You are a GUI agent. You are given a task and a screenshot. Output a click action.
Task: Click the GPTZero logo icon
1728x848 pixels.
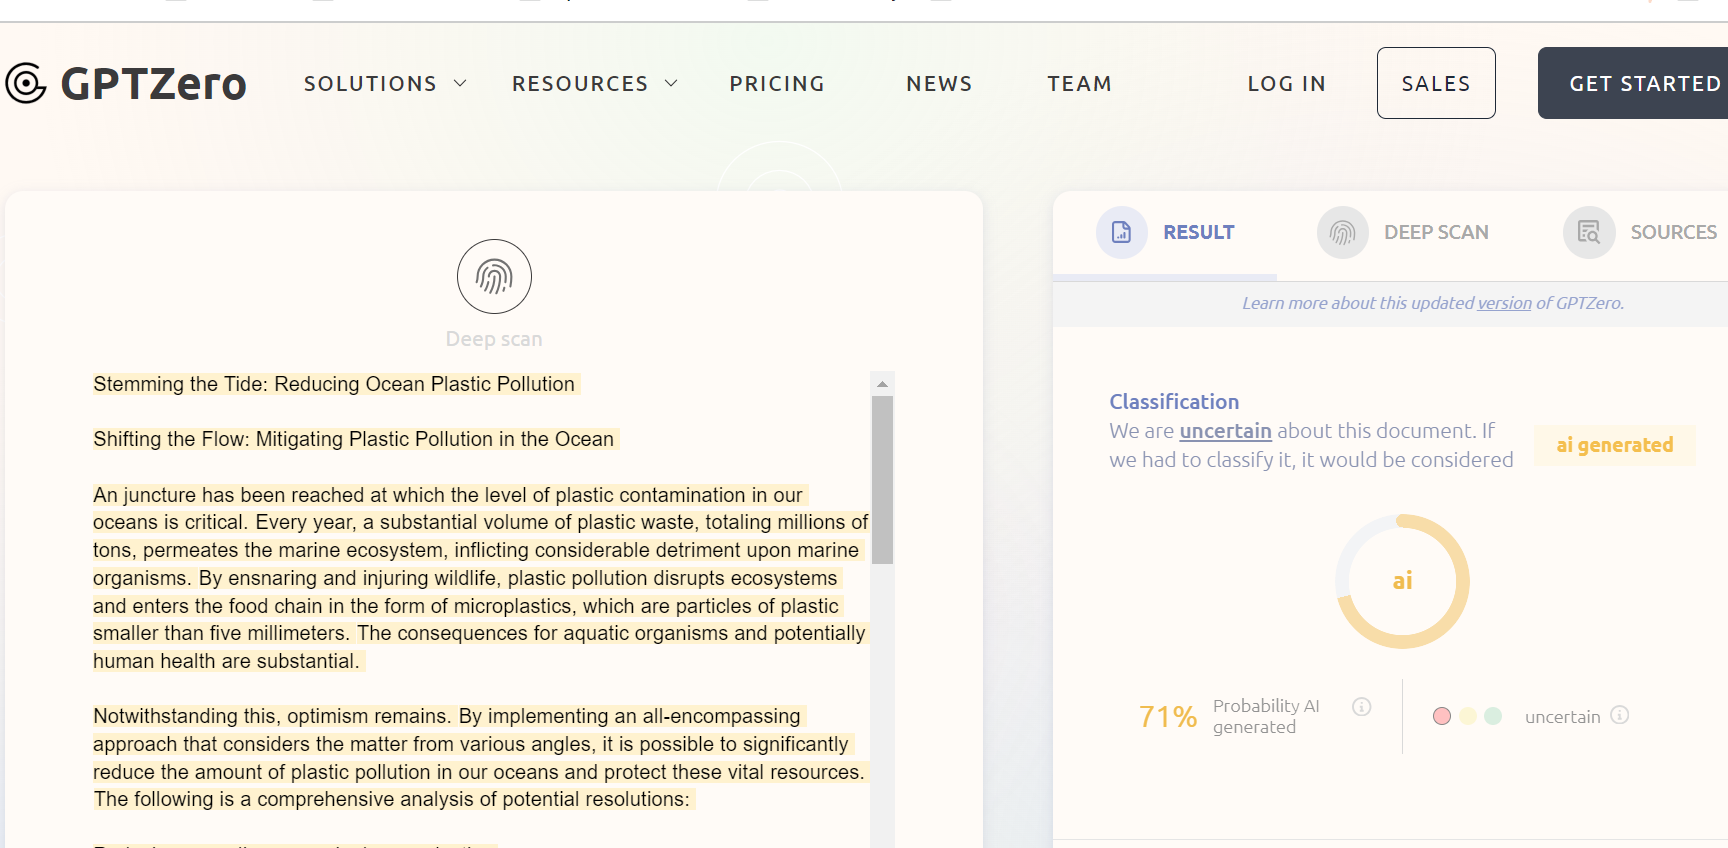click(x=26, y=83)
